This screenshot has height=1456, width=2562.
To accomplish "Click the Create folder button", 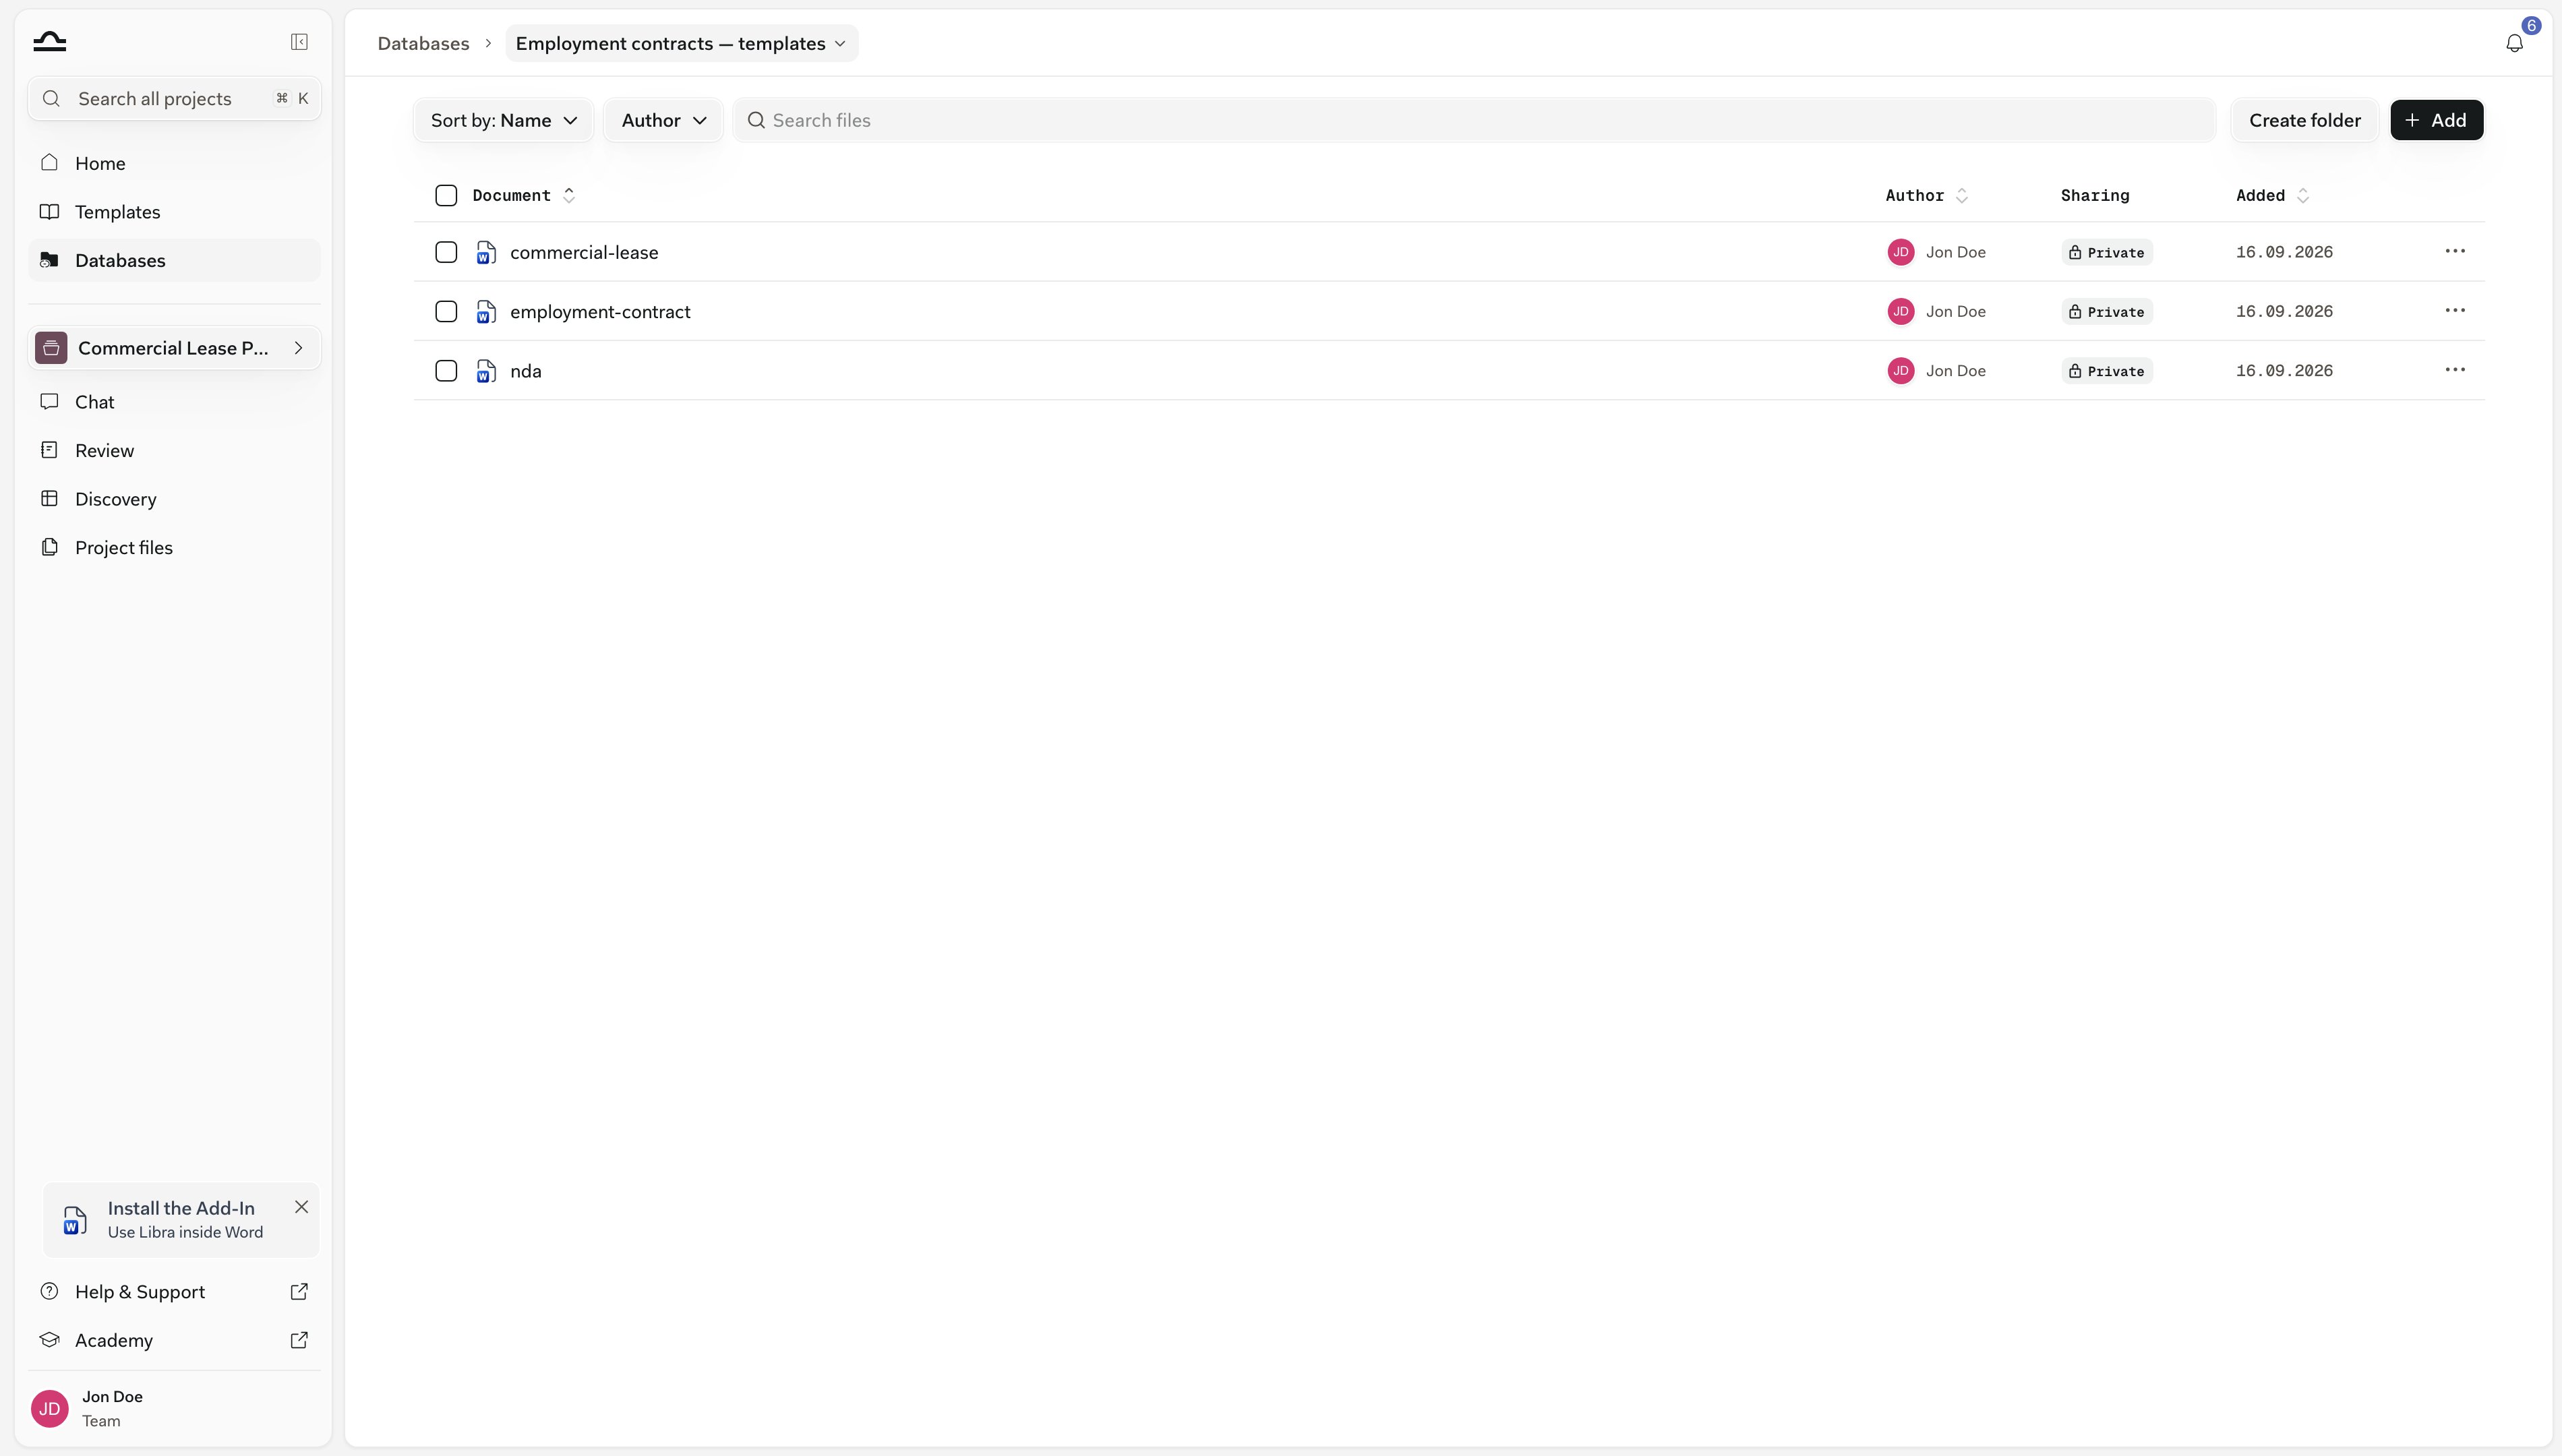I will pyautogui.click(x=2304, y=120).
